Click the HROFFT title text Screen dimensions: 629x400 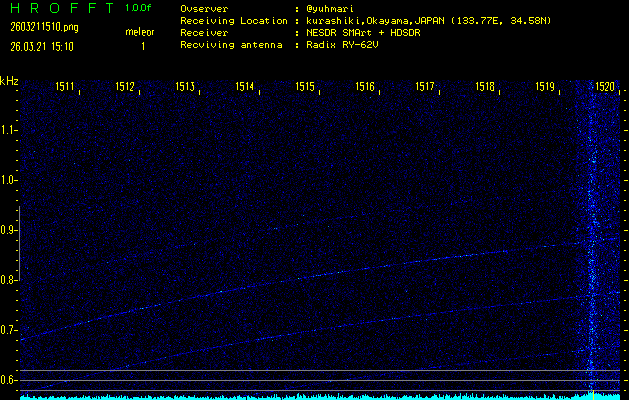[57, 8]
